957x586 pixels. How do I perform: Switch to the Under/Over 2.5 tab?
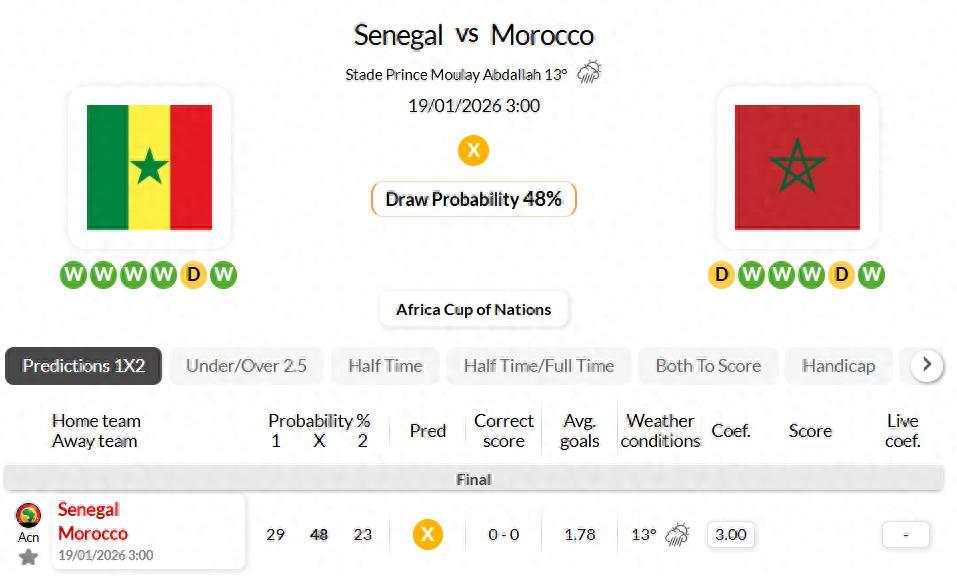coord(246,366)
